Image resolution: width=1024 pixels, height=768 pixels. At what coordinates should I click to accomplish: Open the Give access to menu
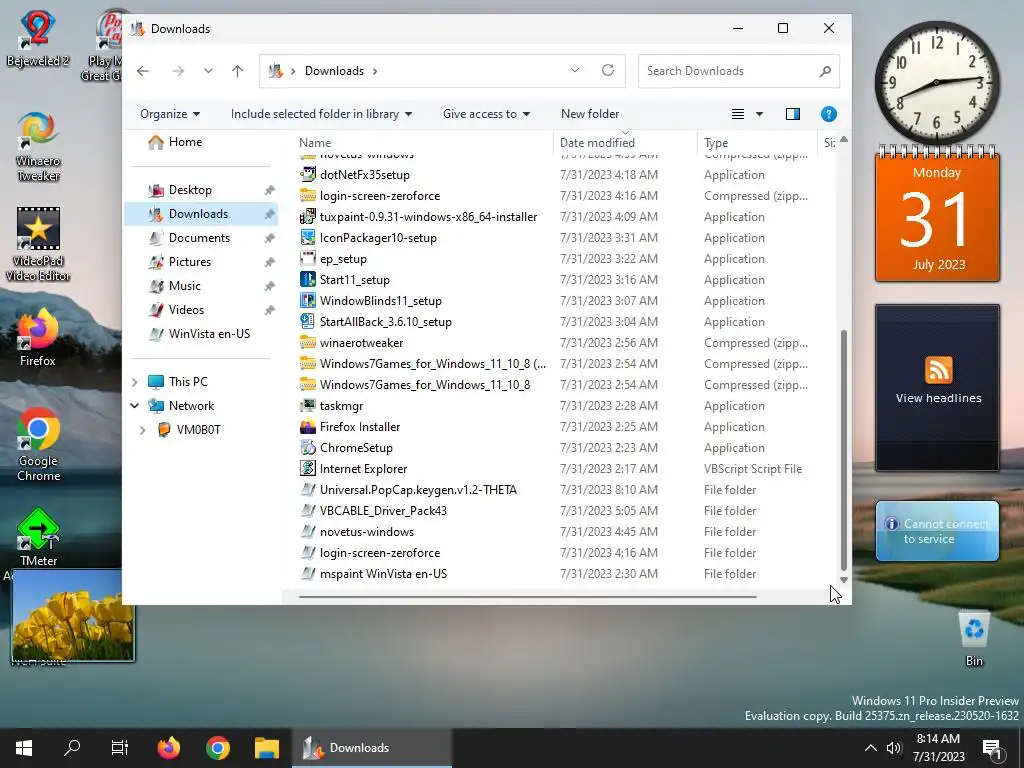[x=487, y=114]
